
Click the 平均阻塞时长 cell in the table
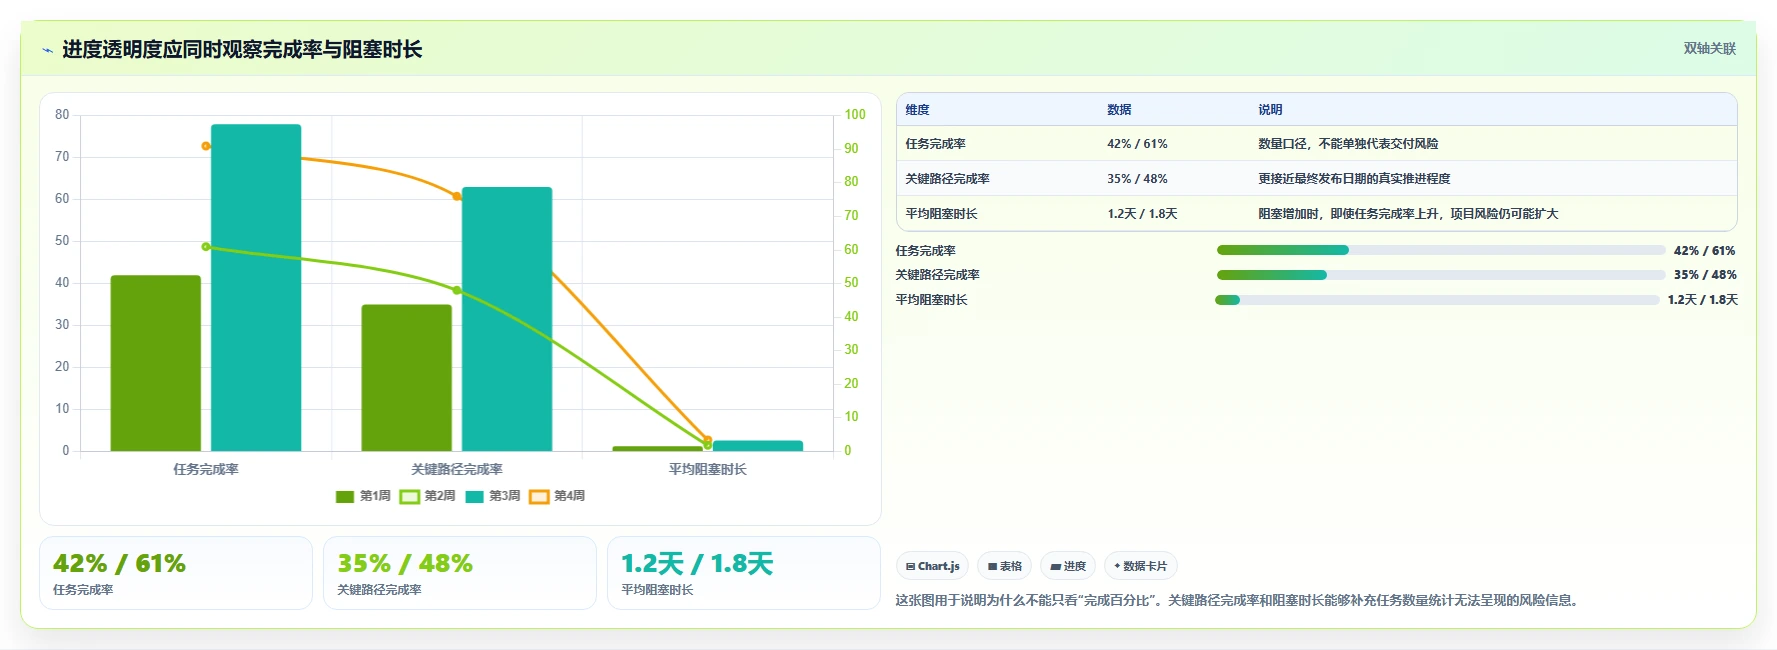[942, 214]
